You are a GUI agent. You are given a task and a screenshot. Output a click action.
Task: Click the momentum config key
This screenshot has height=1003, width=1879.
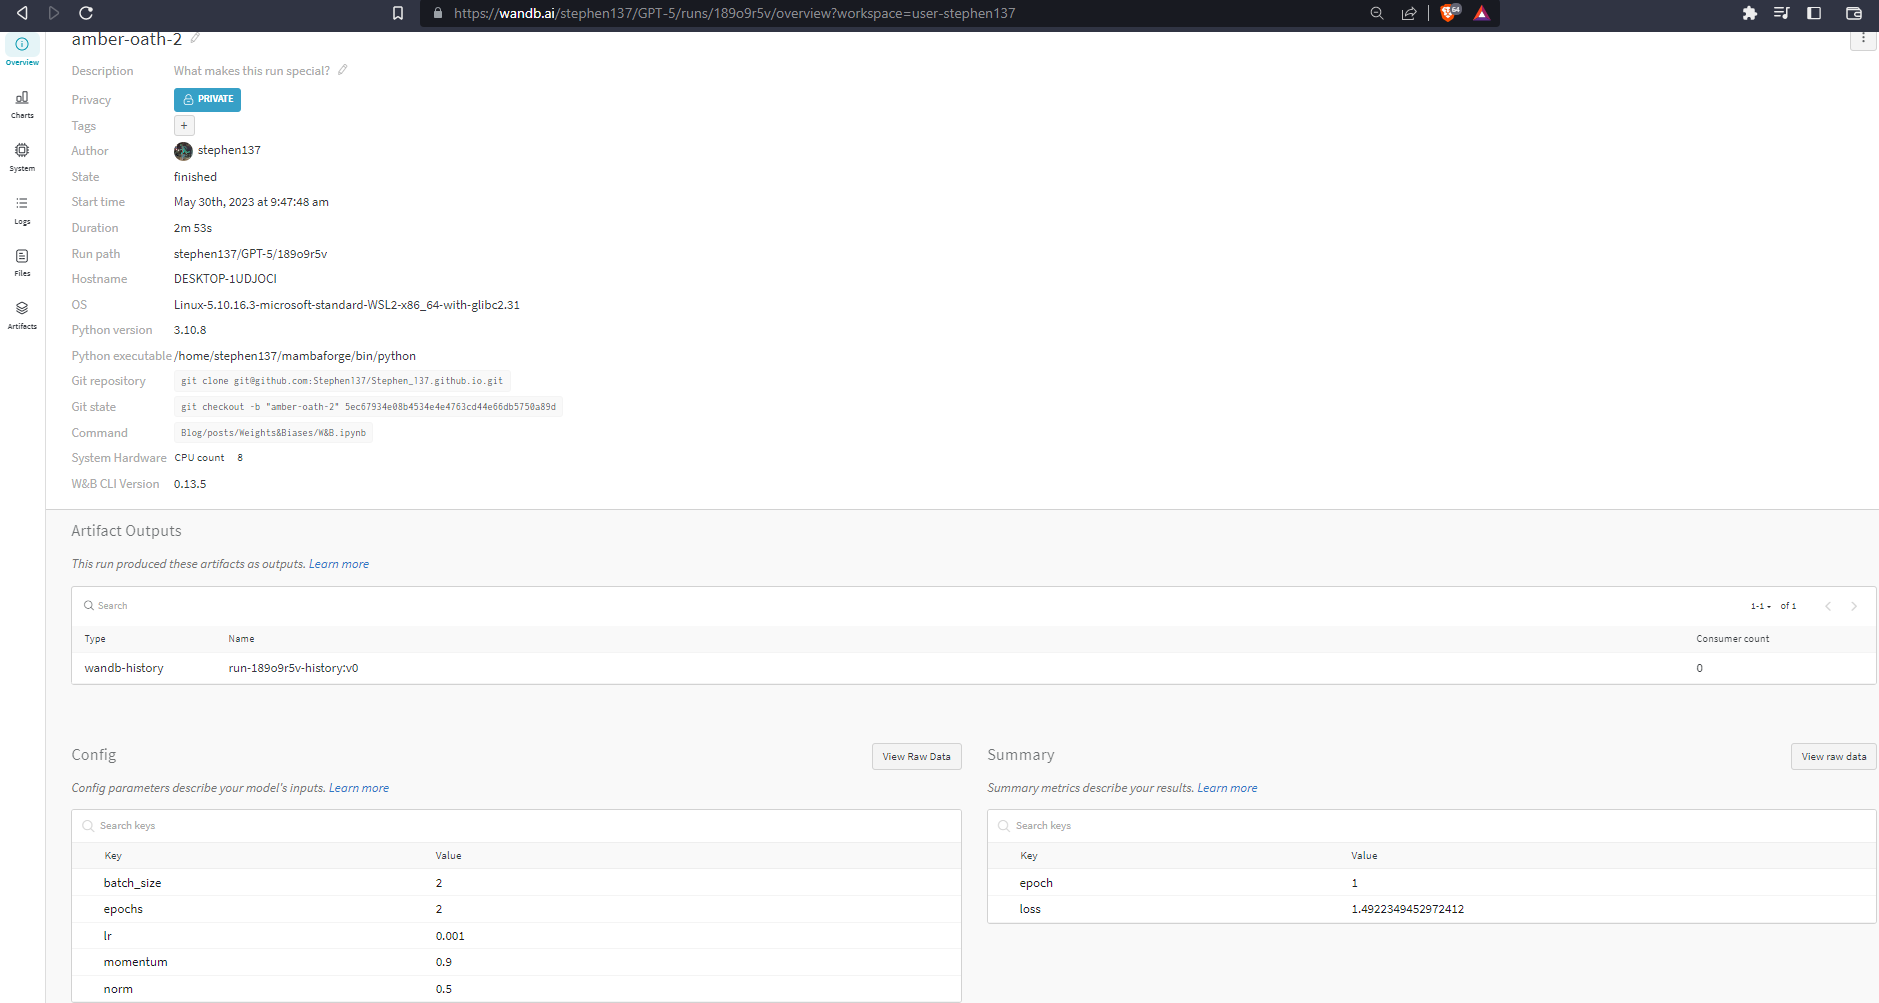point(135,962)
